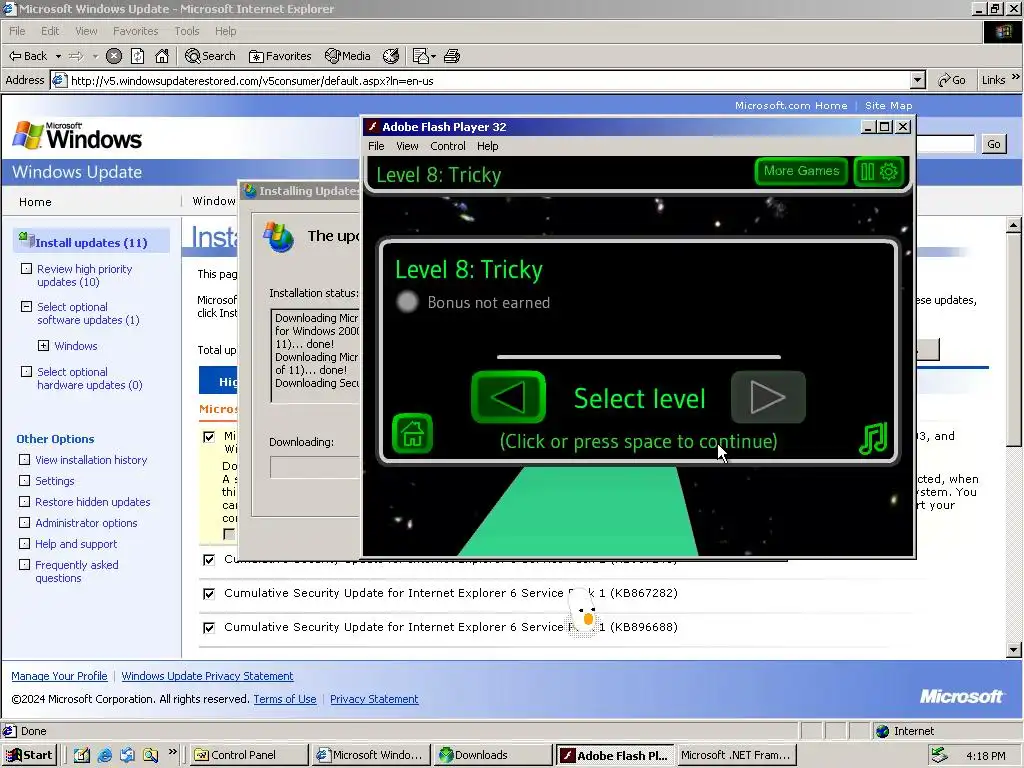Uncheck the KB896688 cumulative security update
The height and width of the screenshot is (768, 1024).
coord(209,628)
